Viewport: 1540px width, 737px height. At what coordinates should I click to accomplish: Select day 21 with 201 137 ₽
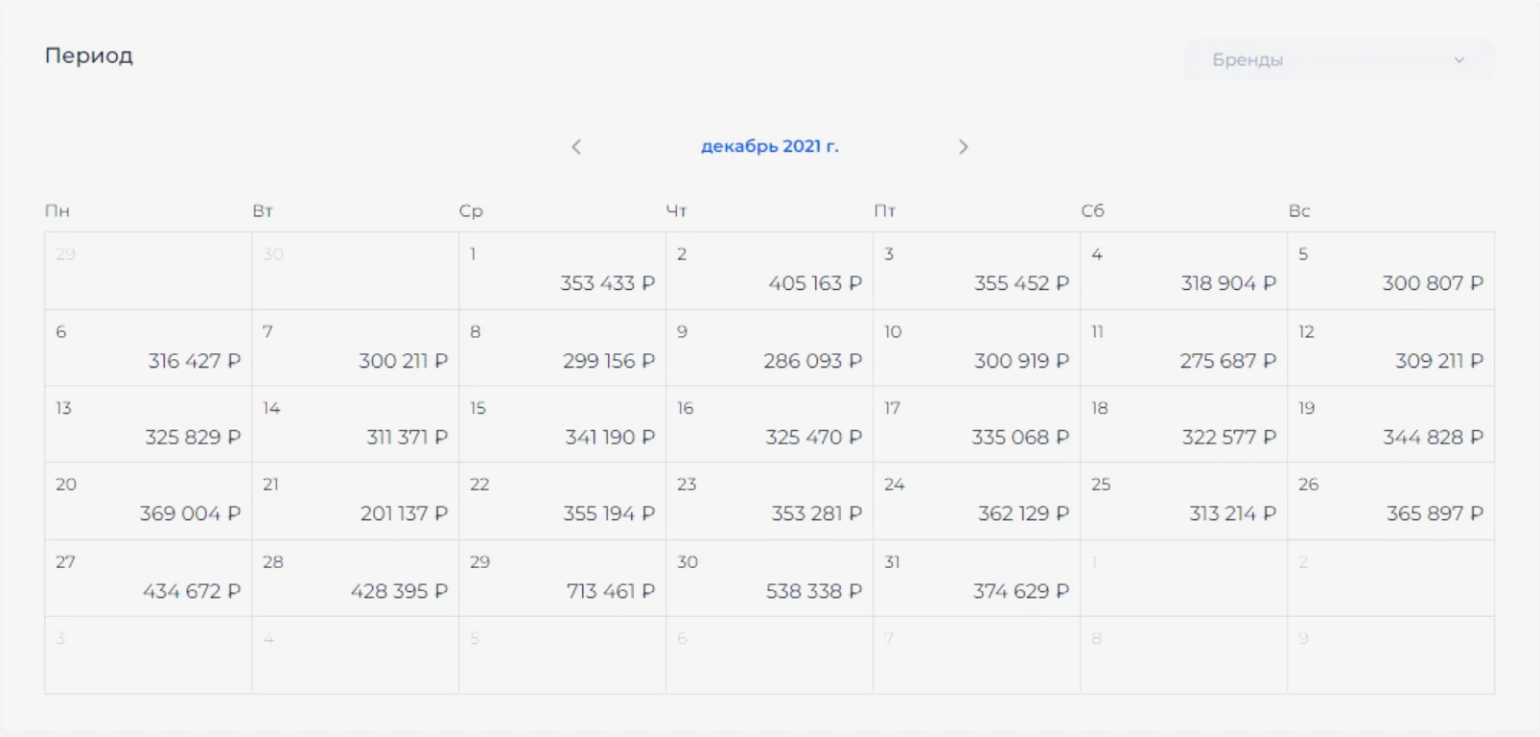point(356,501)
